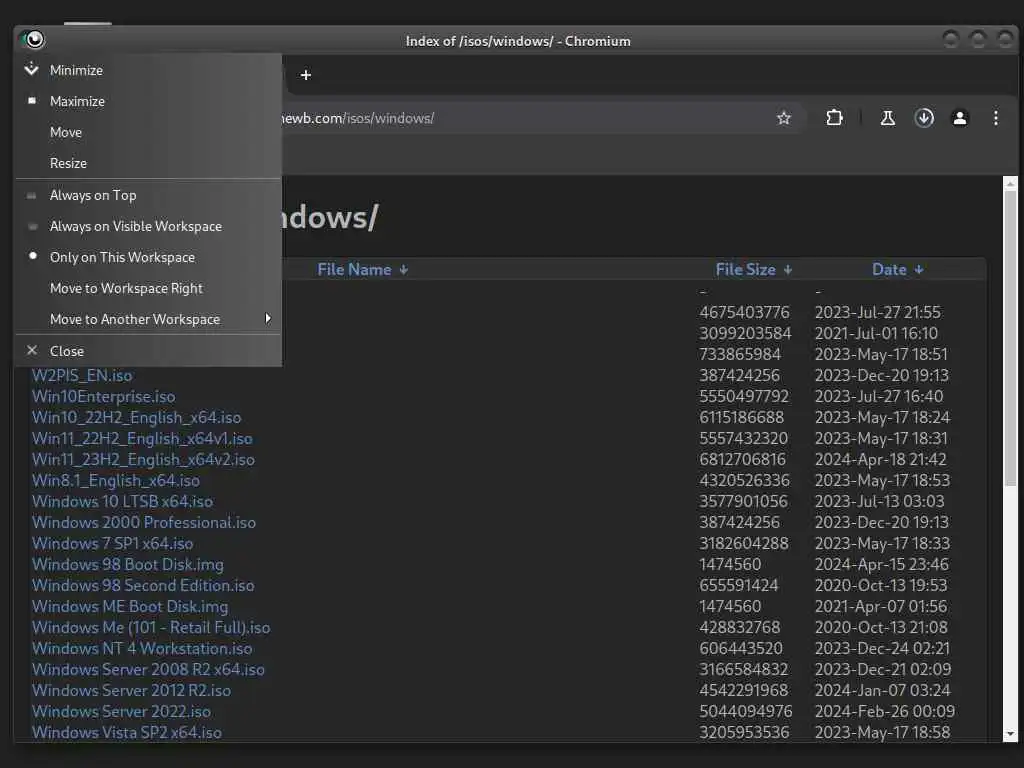The width and height of the screenshot is (1024, 768).
Task: Select Close menu entry
Action: [x=148, y=351]
